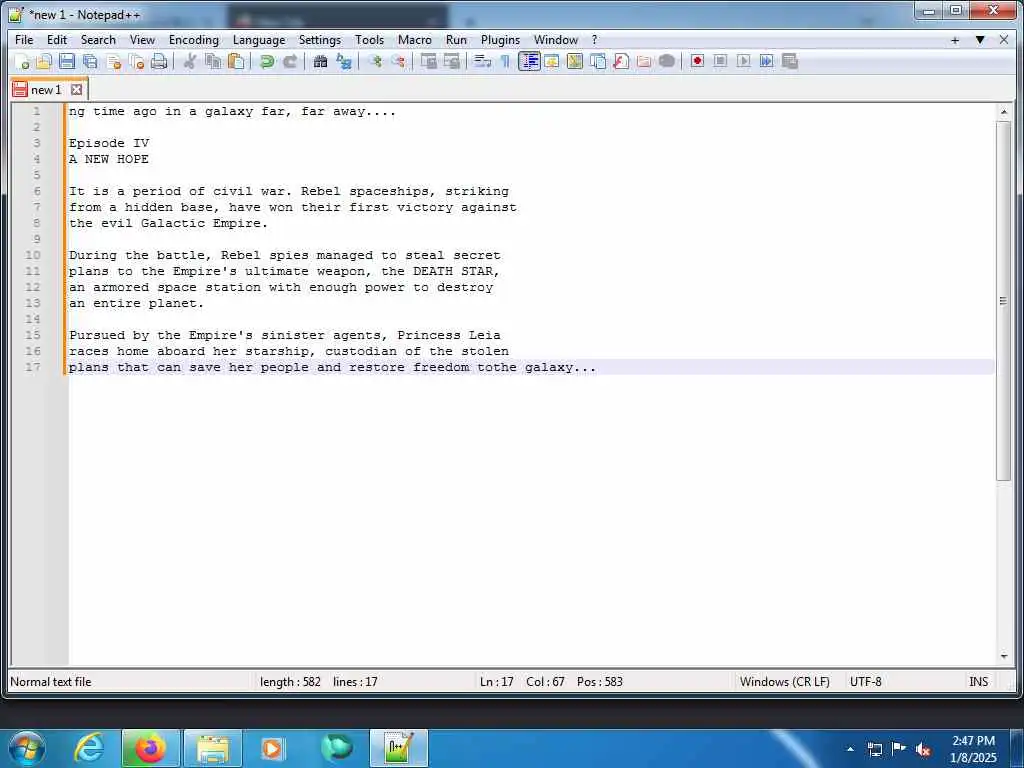1024x768 pixels.
Task: Toggle synchronize vertical scrolling
Action: 428,61
